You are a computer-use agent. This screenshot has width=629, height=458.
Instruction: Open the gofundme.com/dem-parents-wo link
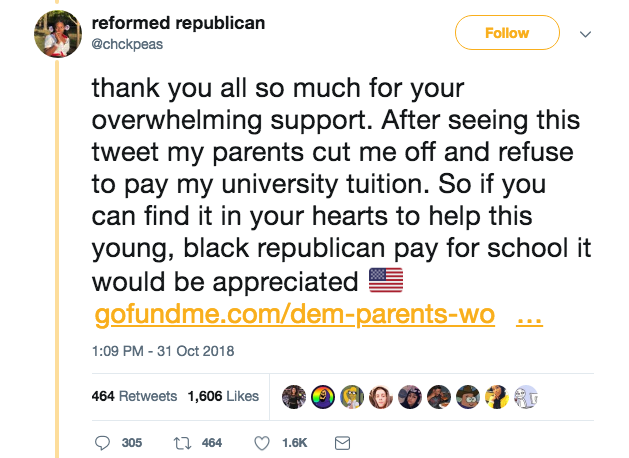click(294, 315)
